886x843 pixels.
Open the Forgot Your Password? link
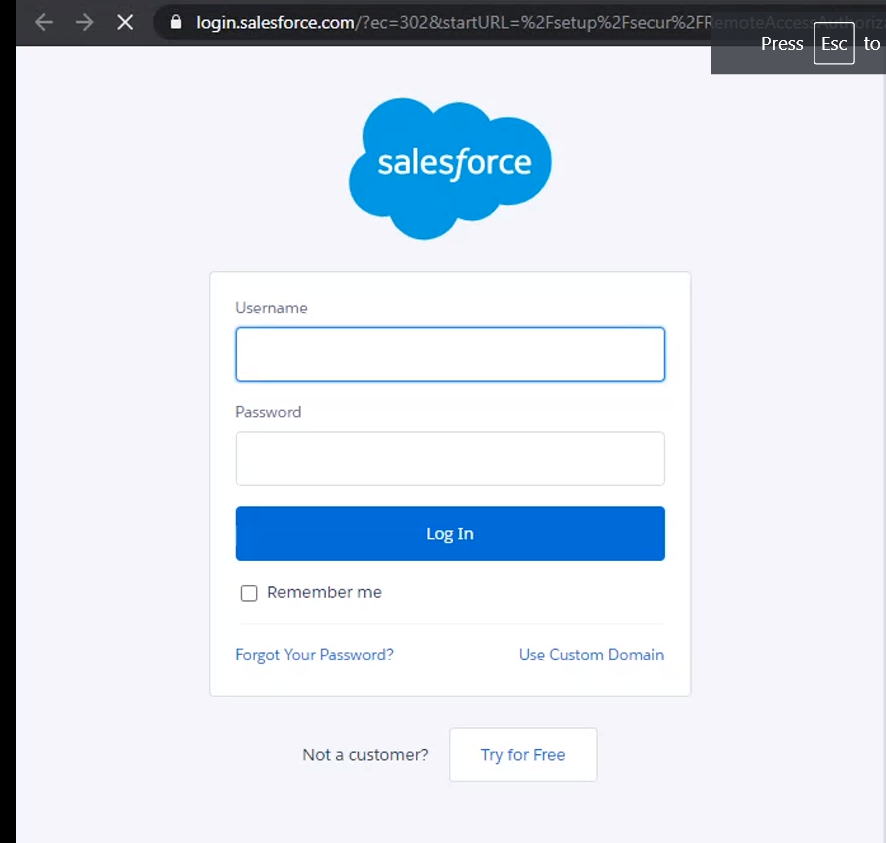coord(314,654)
